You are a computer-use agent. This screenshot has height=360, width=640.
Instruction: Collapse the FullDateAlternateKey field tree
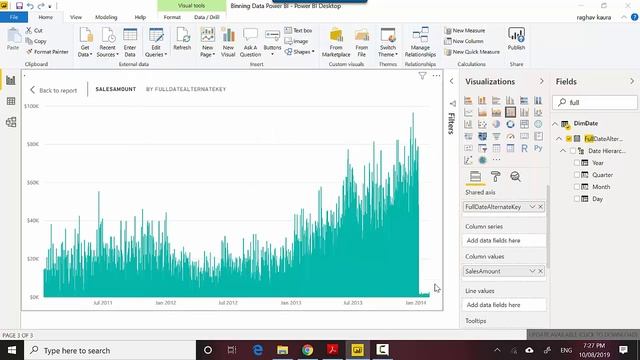(x=559, y=139)
